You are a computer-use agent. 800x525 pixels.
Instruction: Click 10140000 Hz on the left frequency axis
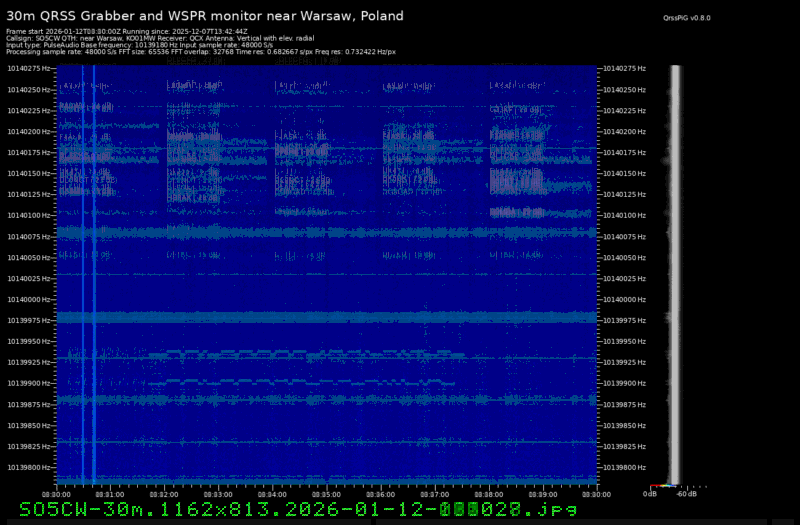pos(29,299)
